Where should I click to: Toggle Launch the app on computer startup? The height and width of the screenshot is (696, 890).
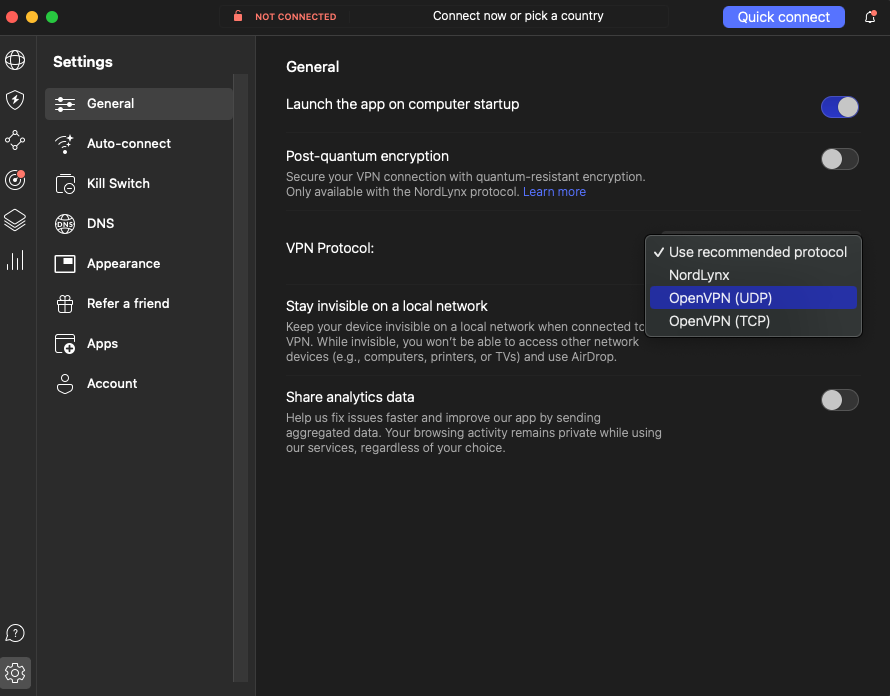[x=839, y=107]
